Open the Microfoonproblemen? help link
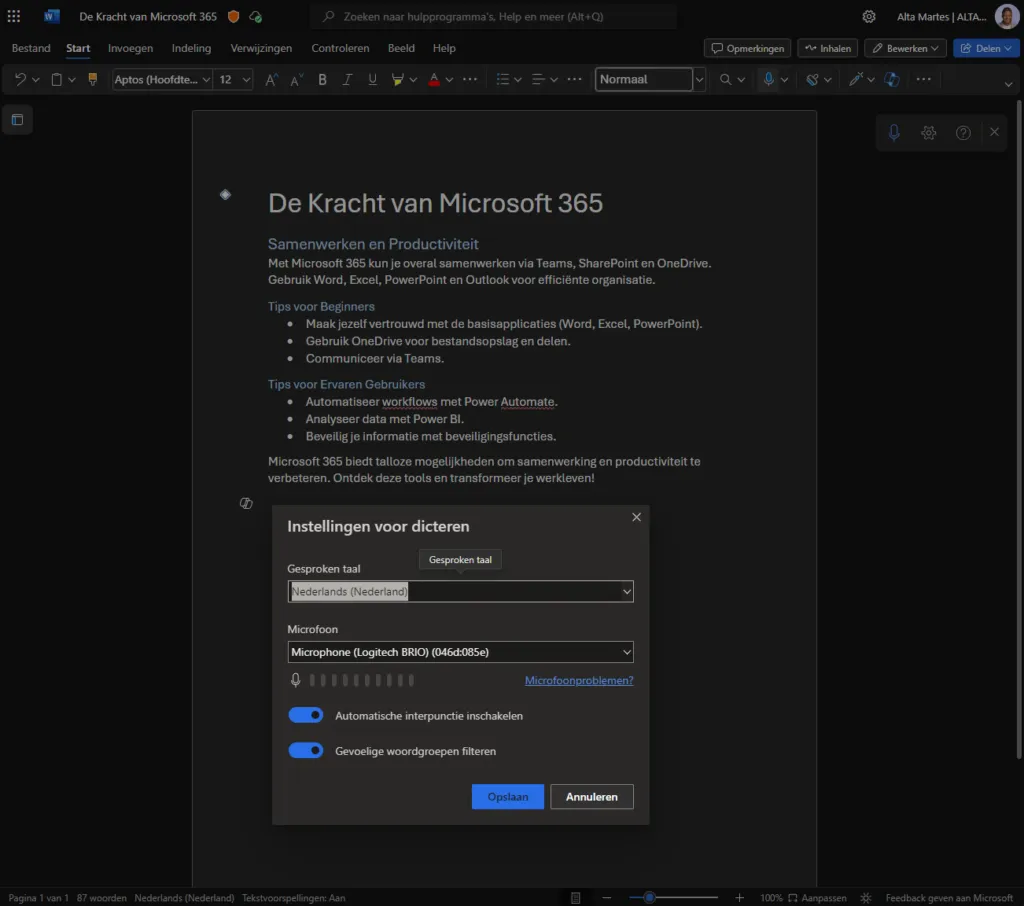 coord(579,680)
